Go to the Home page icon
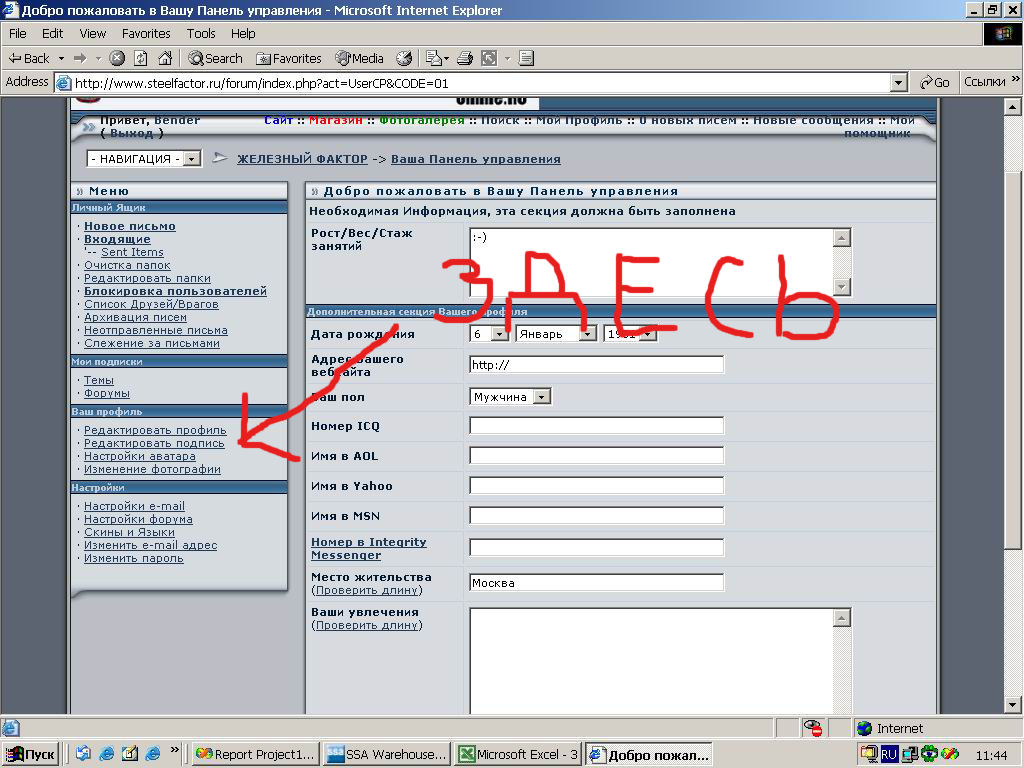Image resolution: width=1024 pixels, height=768 pixels. 165,58
